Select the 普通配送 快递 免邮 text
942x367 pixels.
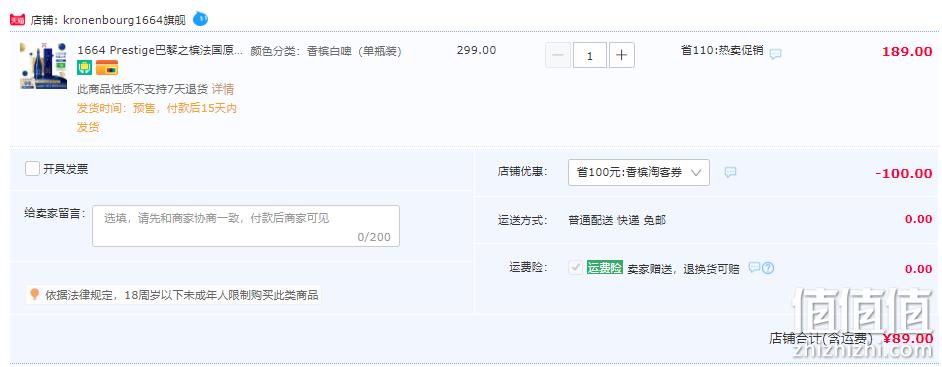point(617,220)
